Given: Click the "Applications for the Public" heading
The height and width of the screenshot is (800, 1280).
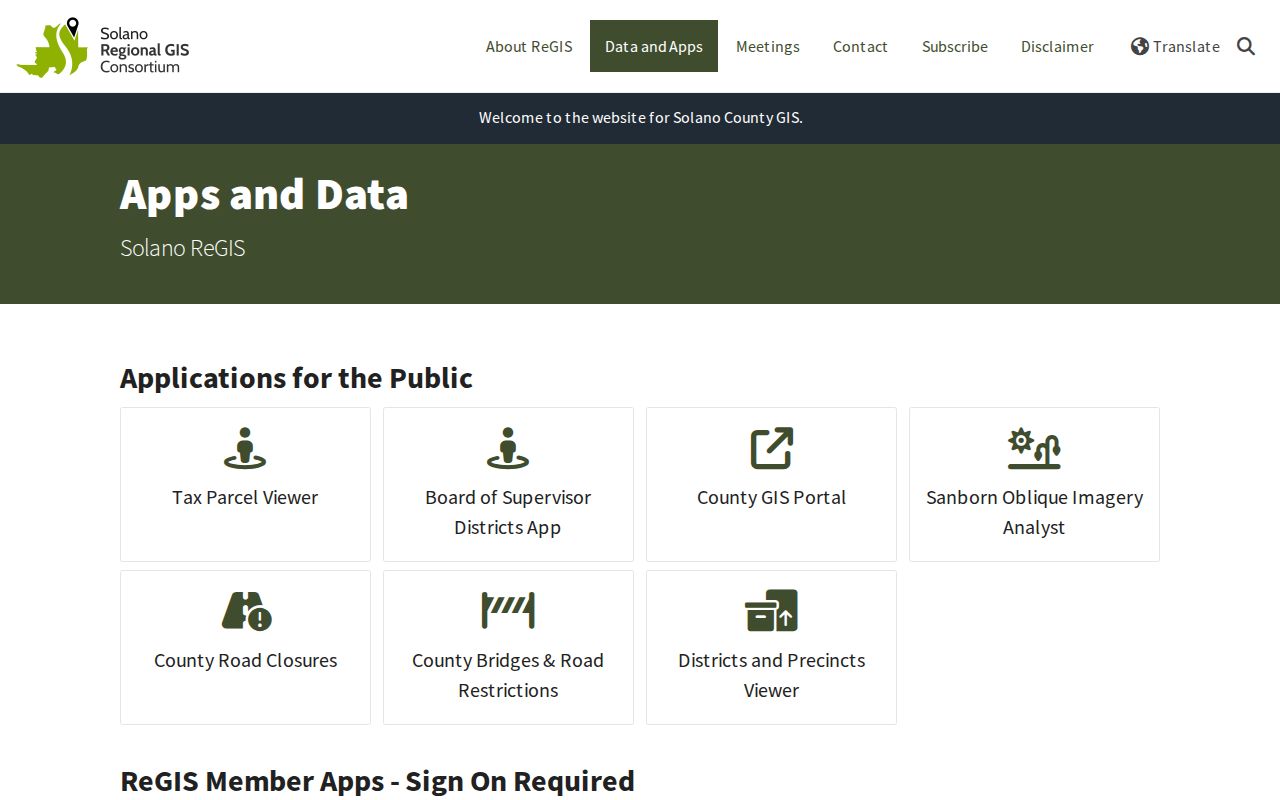Looking at the screenshot, I should [296, 378].
